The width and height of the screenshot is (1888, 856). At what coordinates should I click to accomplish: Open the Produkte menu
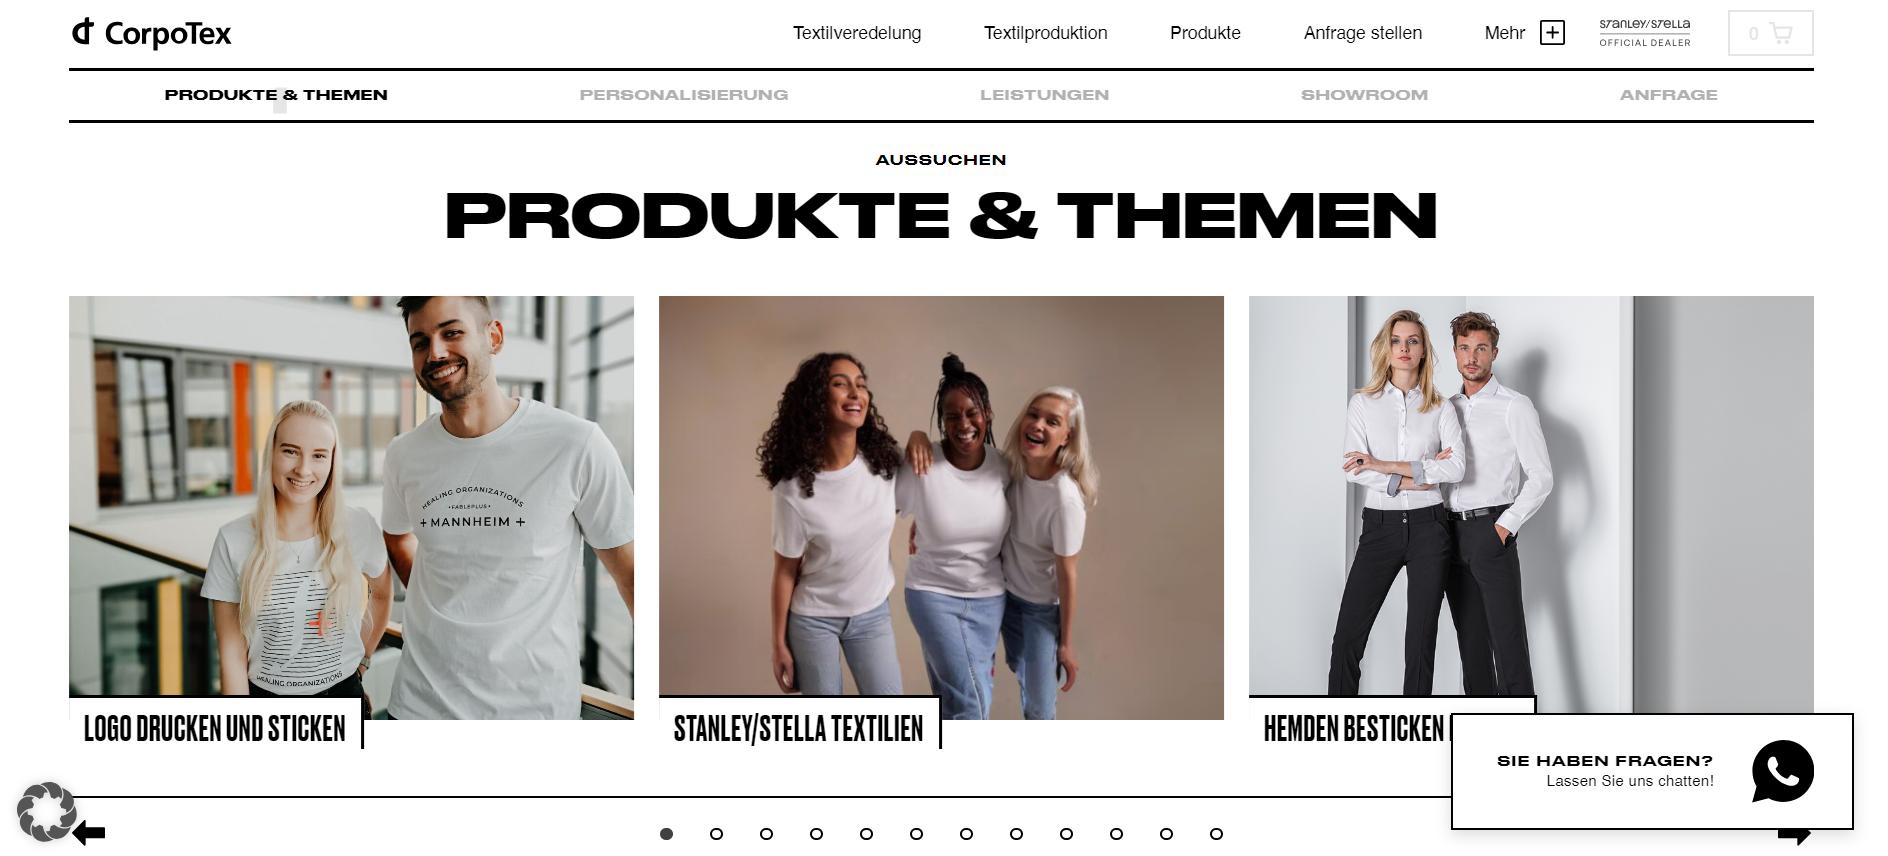[1205, 33]
